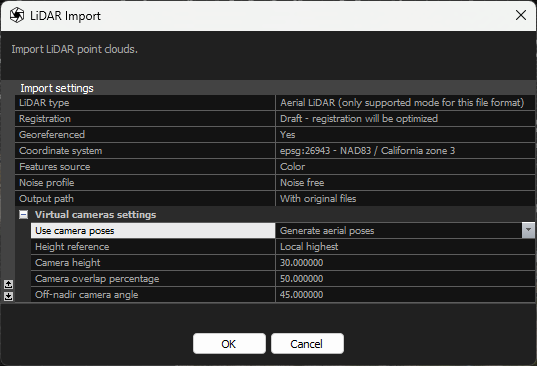Select the Output path With original files value
The width and height of the screenshot is (537, 366).
[x=405, y=199]
